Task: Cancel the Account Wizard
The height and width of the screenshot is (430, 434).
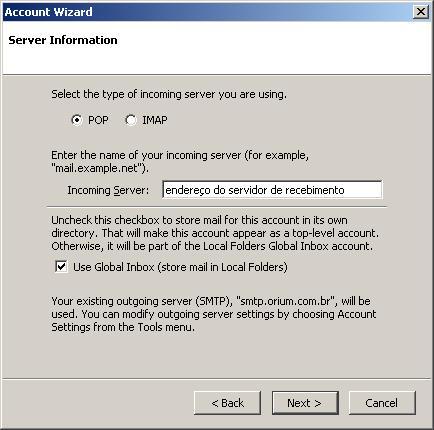Action: (382, 403)
